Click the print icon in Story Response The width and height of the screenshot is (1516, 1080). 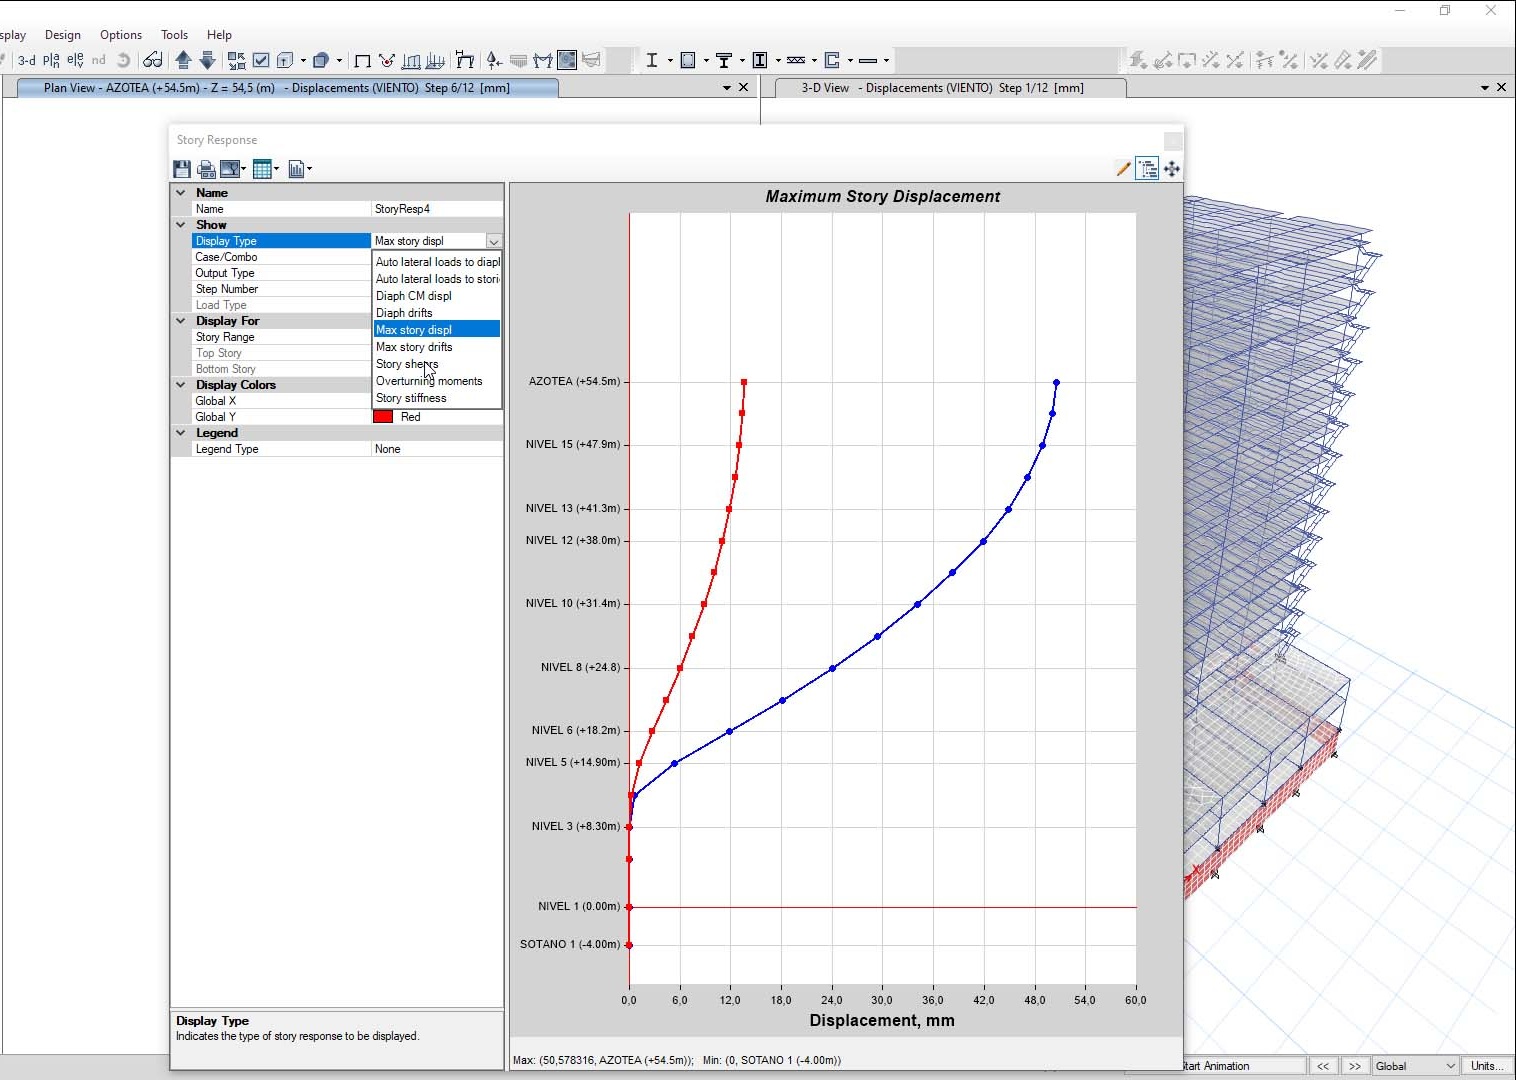tap(206, 169)
